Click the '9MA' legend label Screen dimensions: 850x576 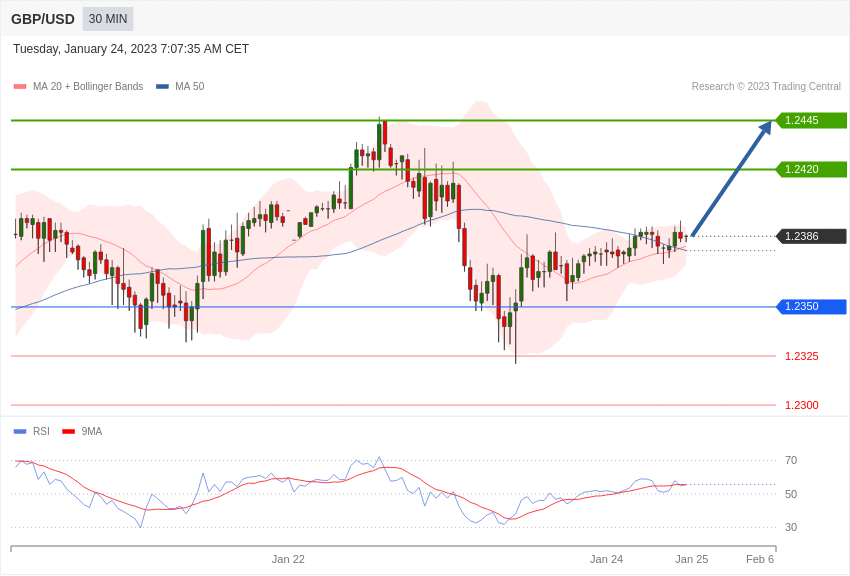click(92, 431)
